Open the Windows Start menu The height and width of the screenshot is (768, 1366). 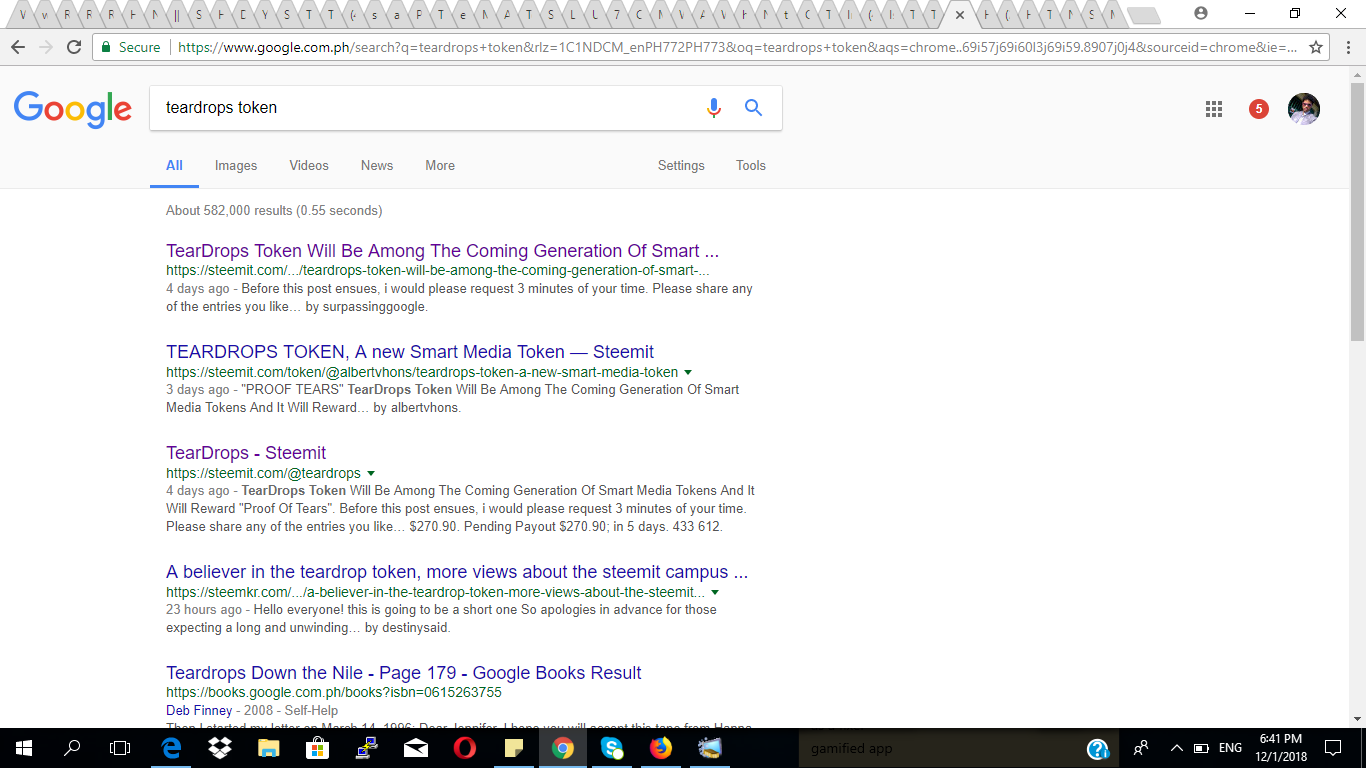point(23,748)
